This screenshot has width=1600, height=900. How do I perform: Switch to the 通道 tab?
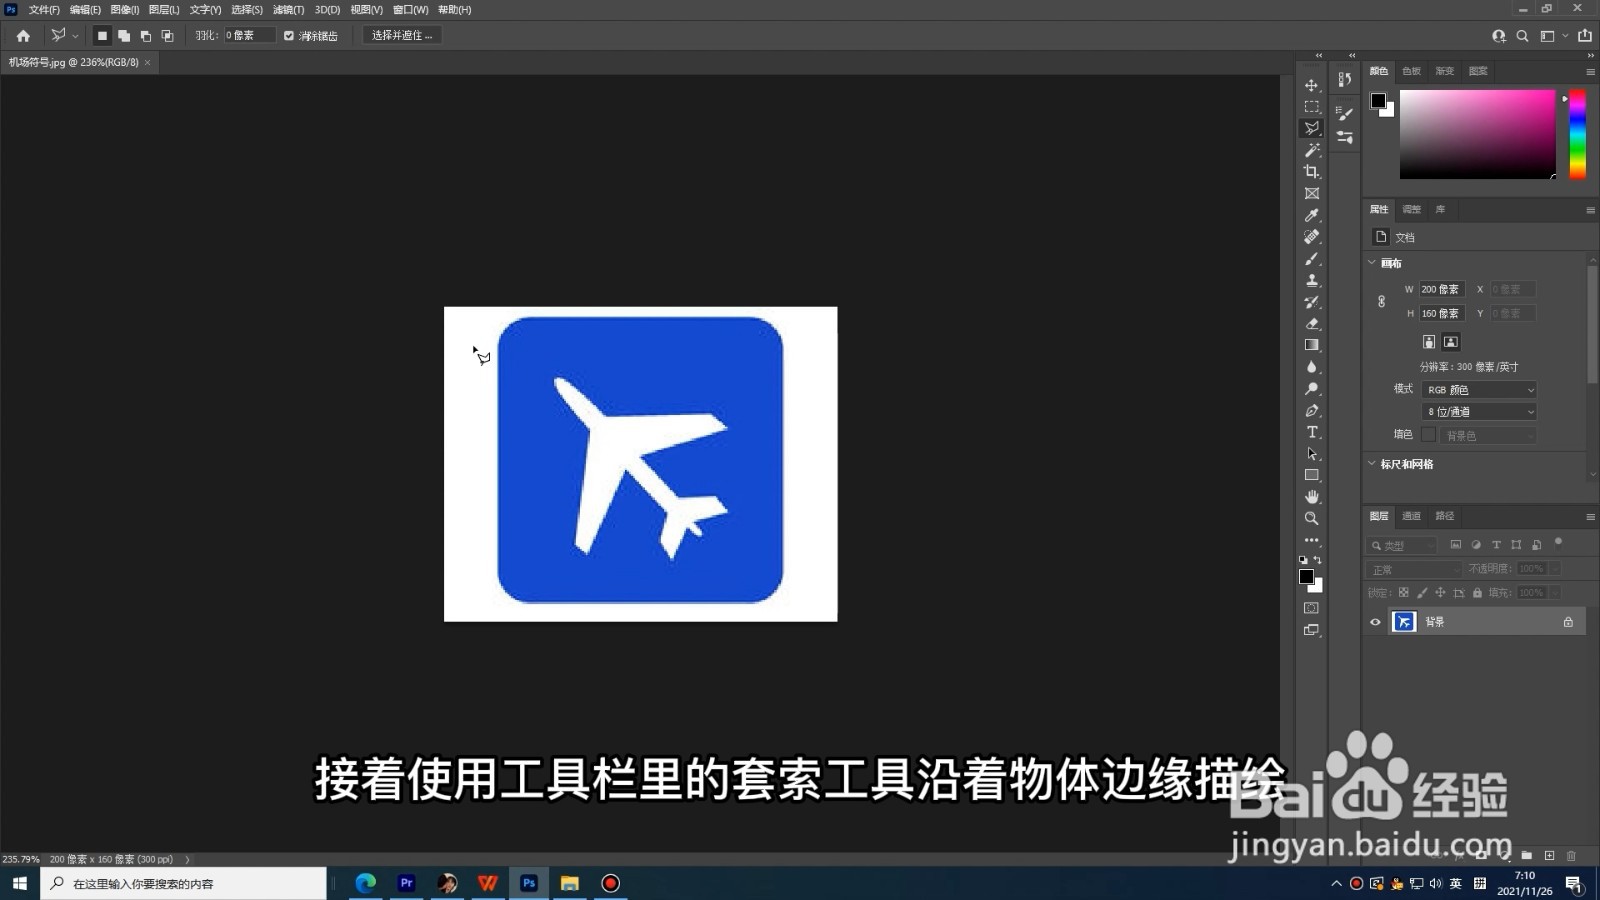(x=1411, y=516)
